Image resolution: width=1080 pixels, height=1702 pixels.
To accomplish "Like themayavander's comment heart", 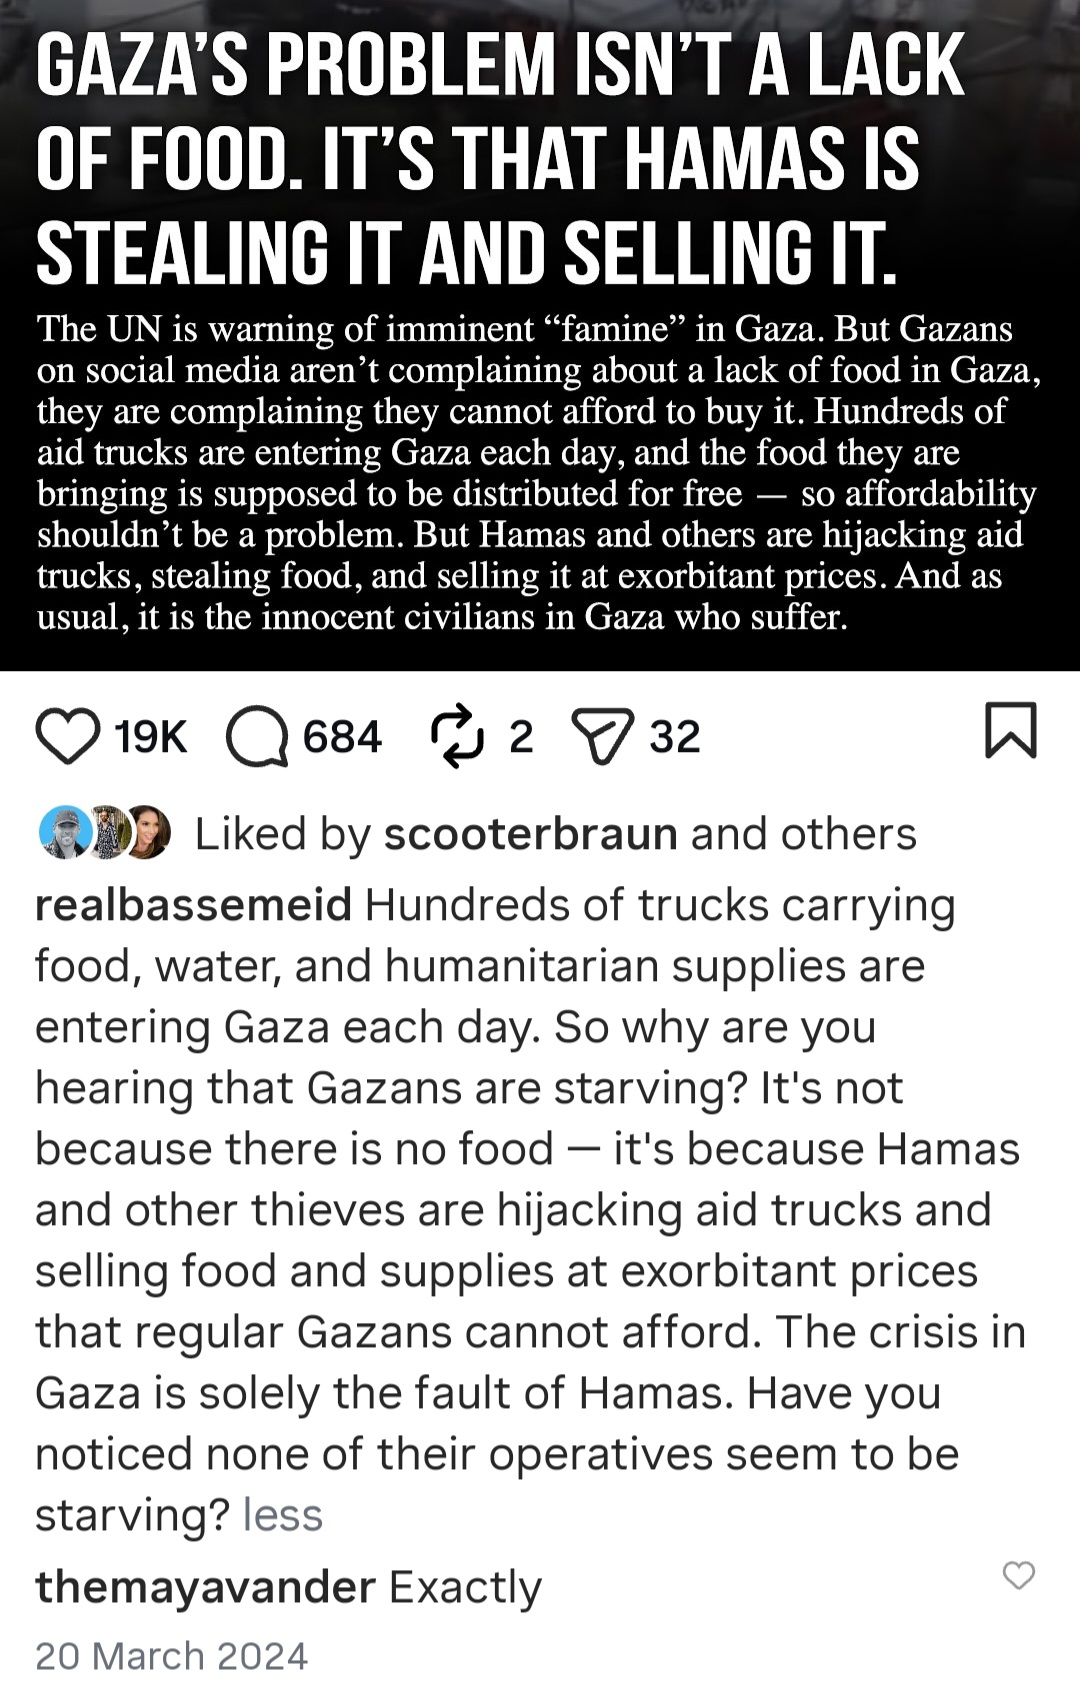I will coord(1019,1575).
